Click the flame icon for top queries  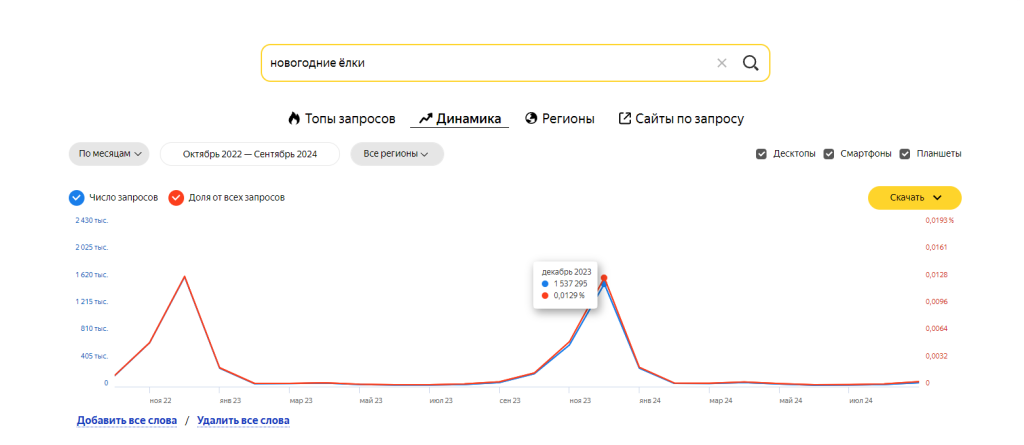294,118
